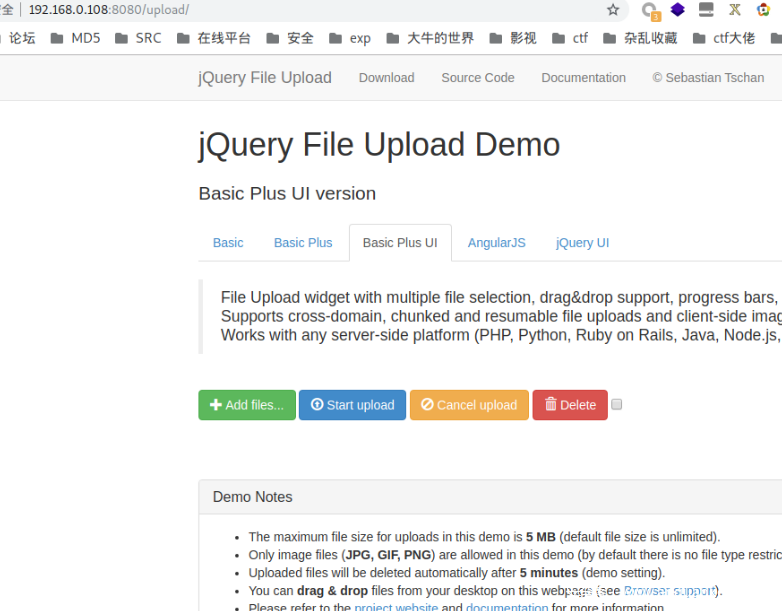The height and width of the screenshot is (611, 782).
Task: Open the Documentation navbar link
Action: pyautogui.click(x=584, y=78)
